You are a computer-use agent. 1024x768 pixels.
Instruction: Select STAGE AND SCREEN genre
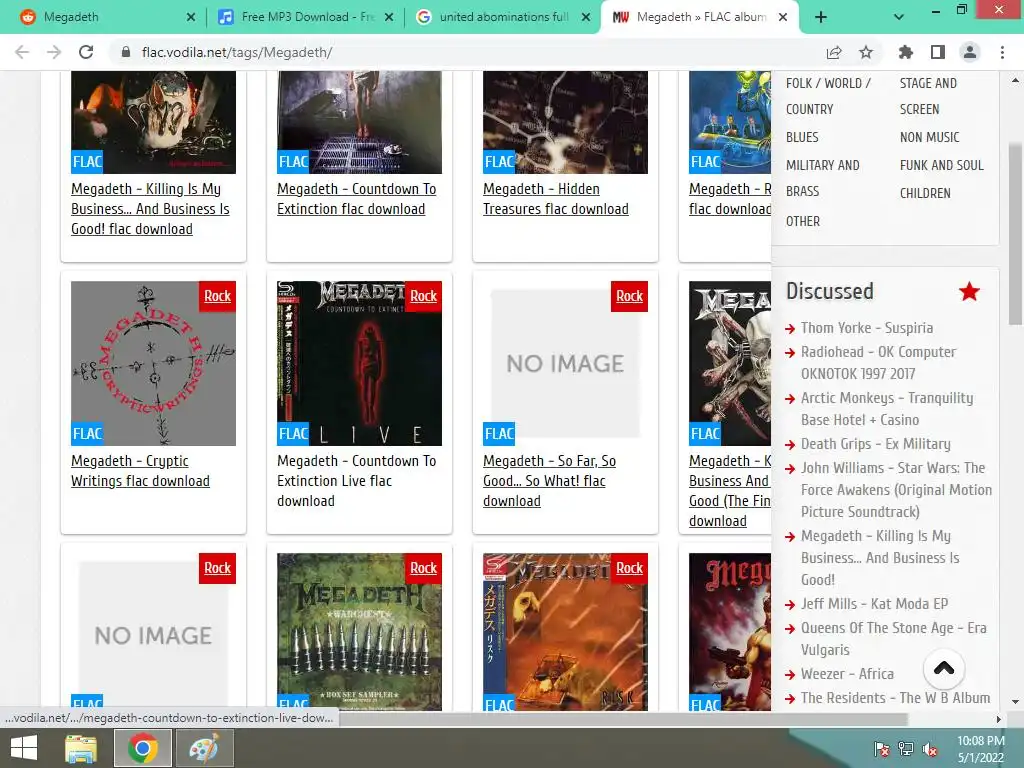pos(928,96)
